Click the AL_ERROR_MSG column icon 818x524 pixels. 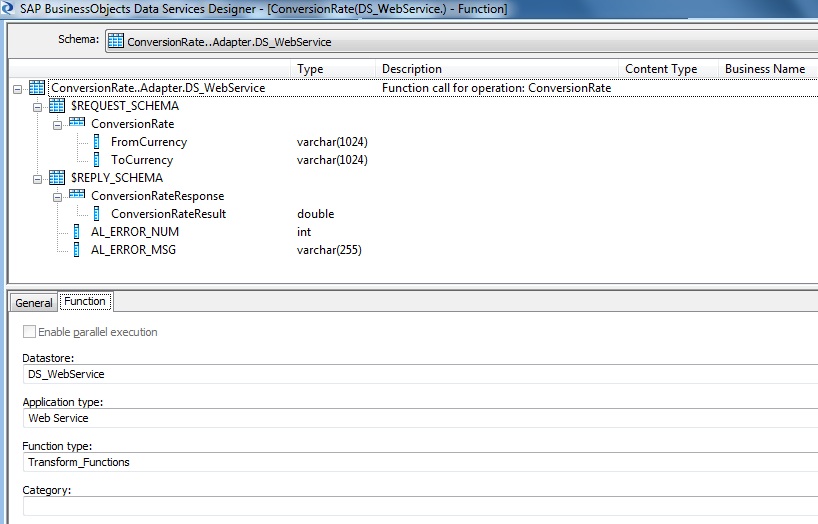click(x=77, y=249)
